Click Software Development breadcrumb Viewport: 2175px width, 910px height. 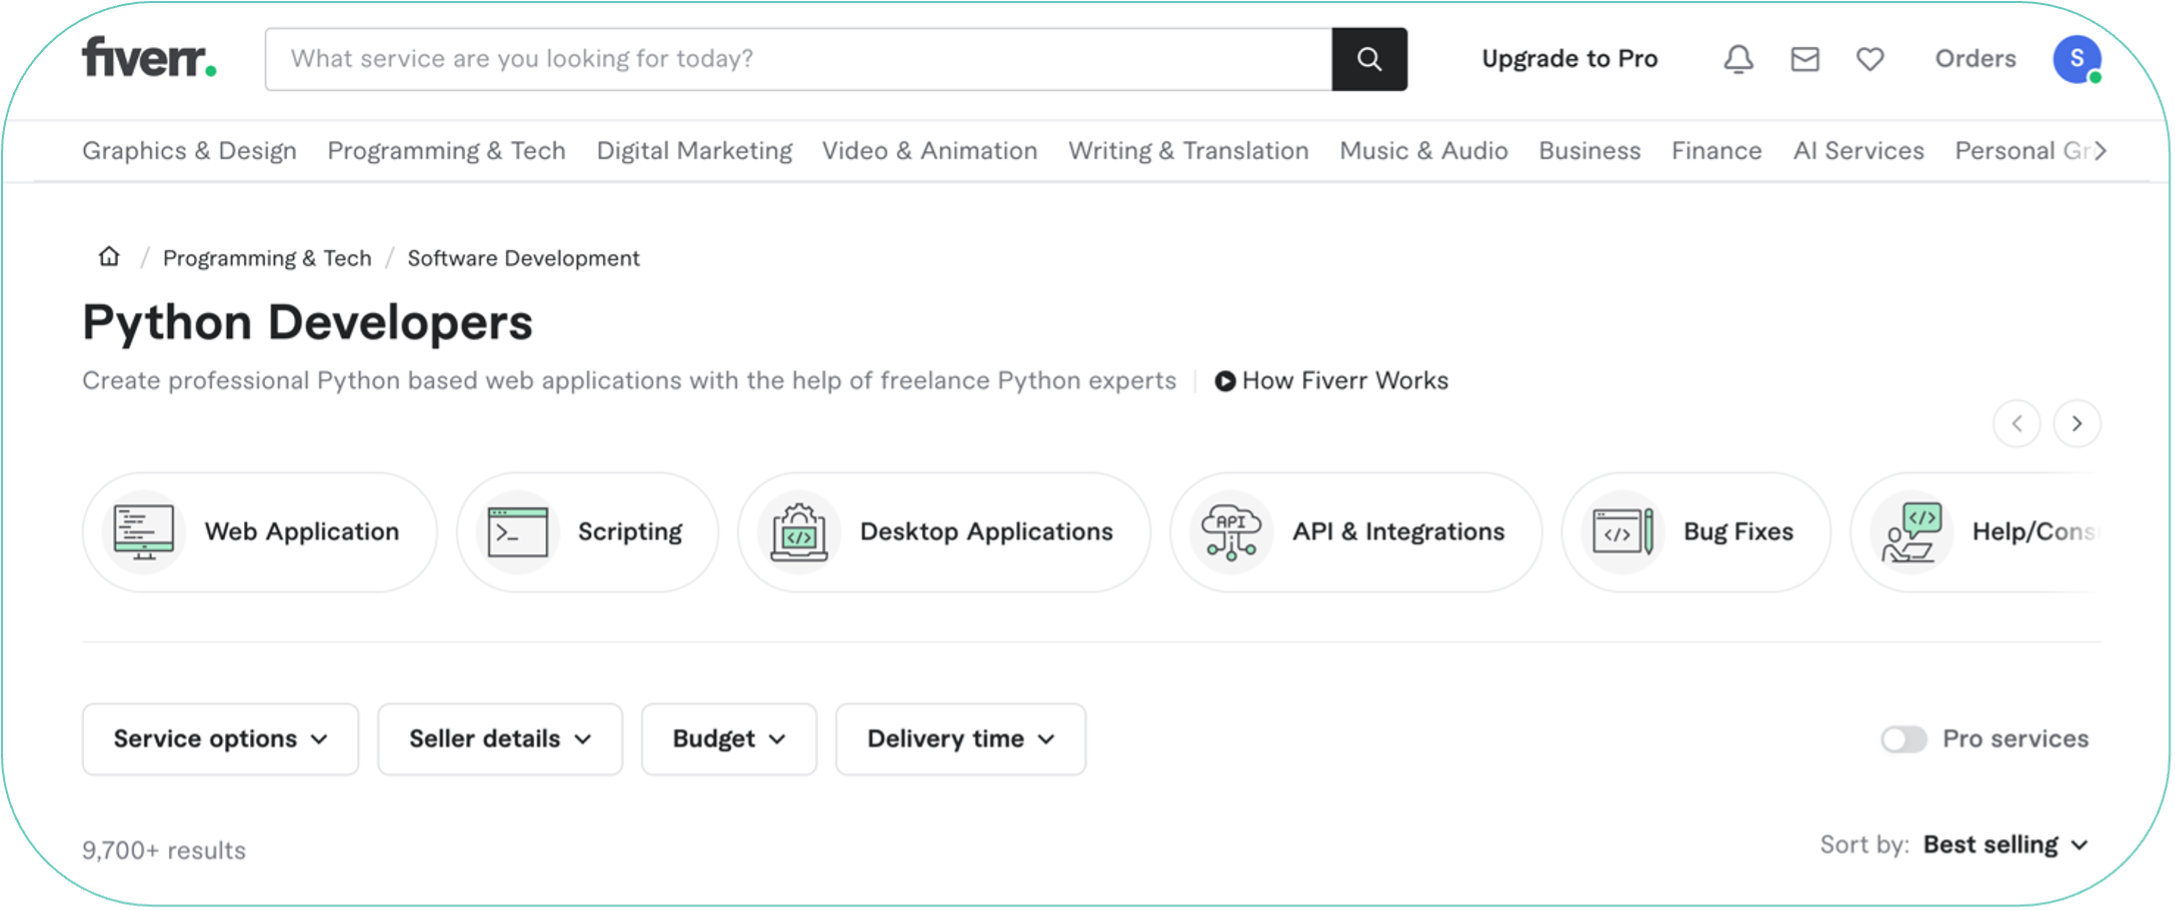523,258
